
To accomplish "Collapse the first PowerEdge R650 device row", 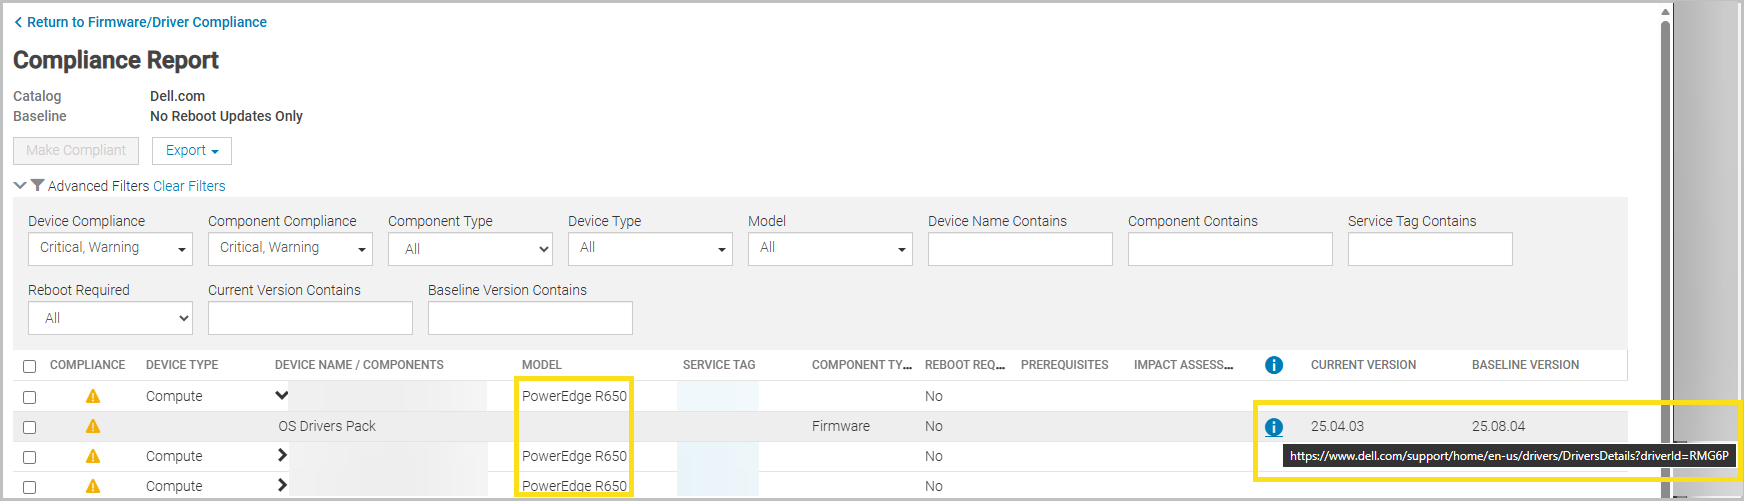I will tap(282, 395).
